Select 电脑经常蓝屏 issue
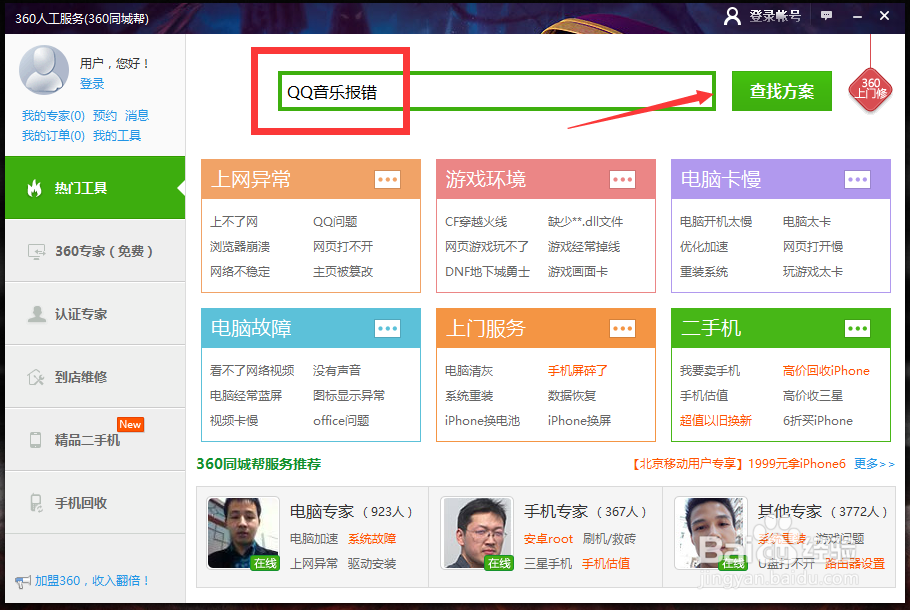 point(245,396)
